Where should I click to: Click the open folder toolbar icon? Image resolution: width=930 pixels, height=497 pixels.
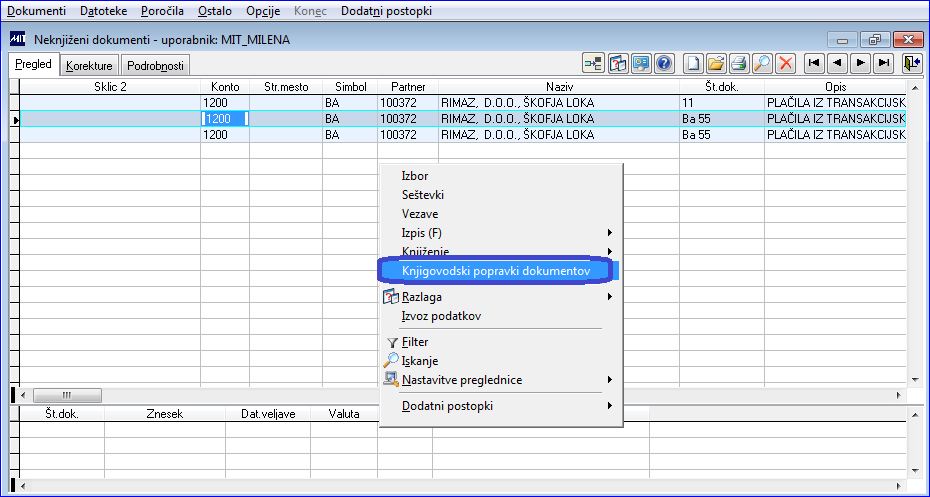pyautogui.click(x=716, y=63)
